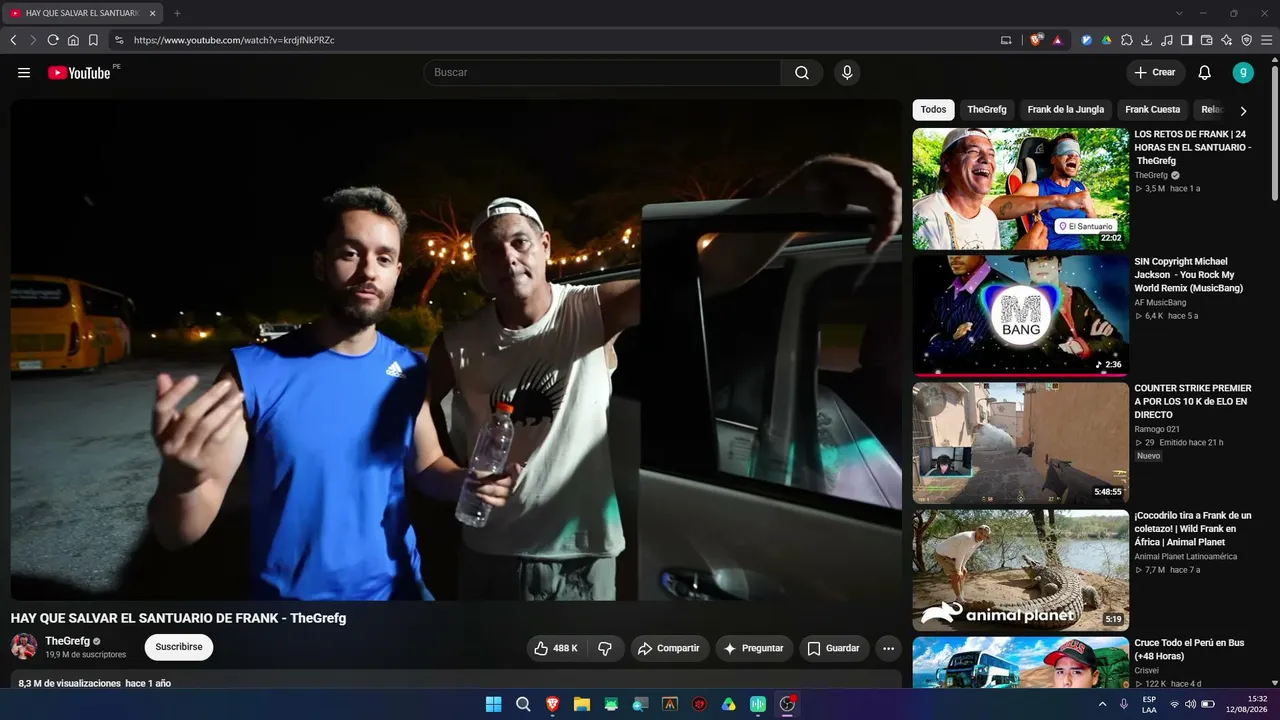
Task: Like the video with 488 K likes
Action: coord(556,648)
